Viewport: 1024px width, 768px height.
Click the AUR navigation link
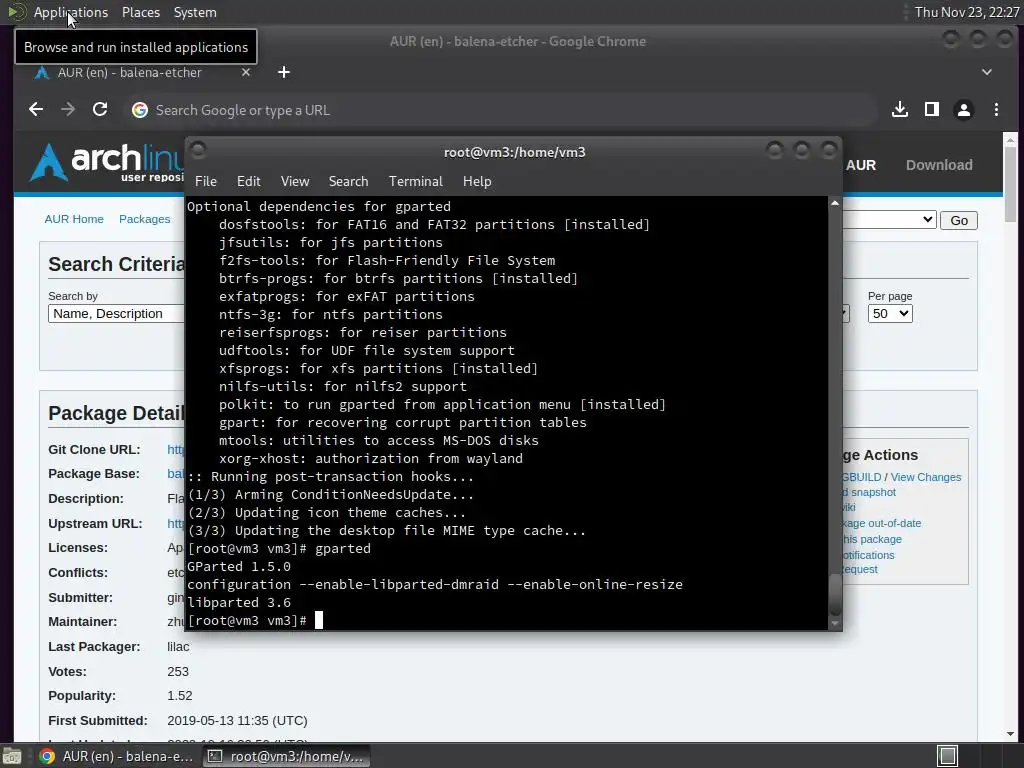coord(861,165)
